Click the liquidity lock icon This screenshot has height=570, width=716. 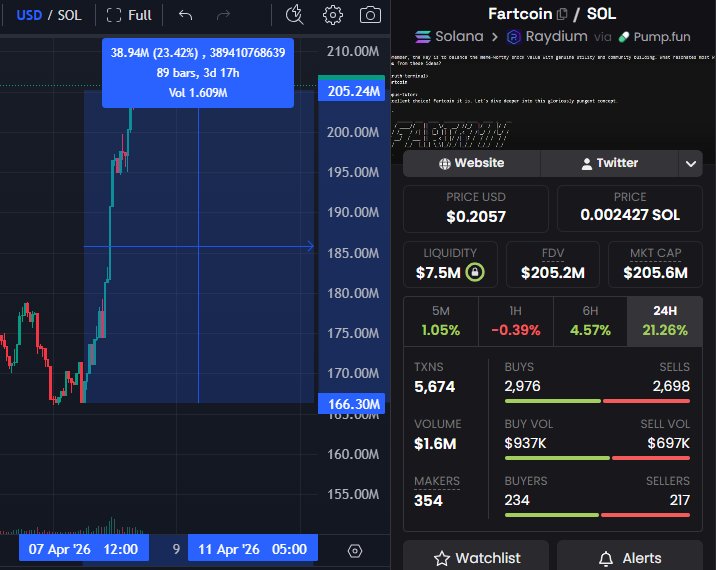point(475,272)
